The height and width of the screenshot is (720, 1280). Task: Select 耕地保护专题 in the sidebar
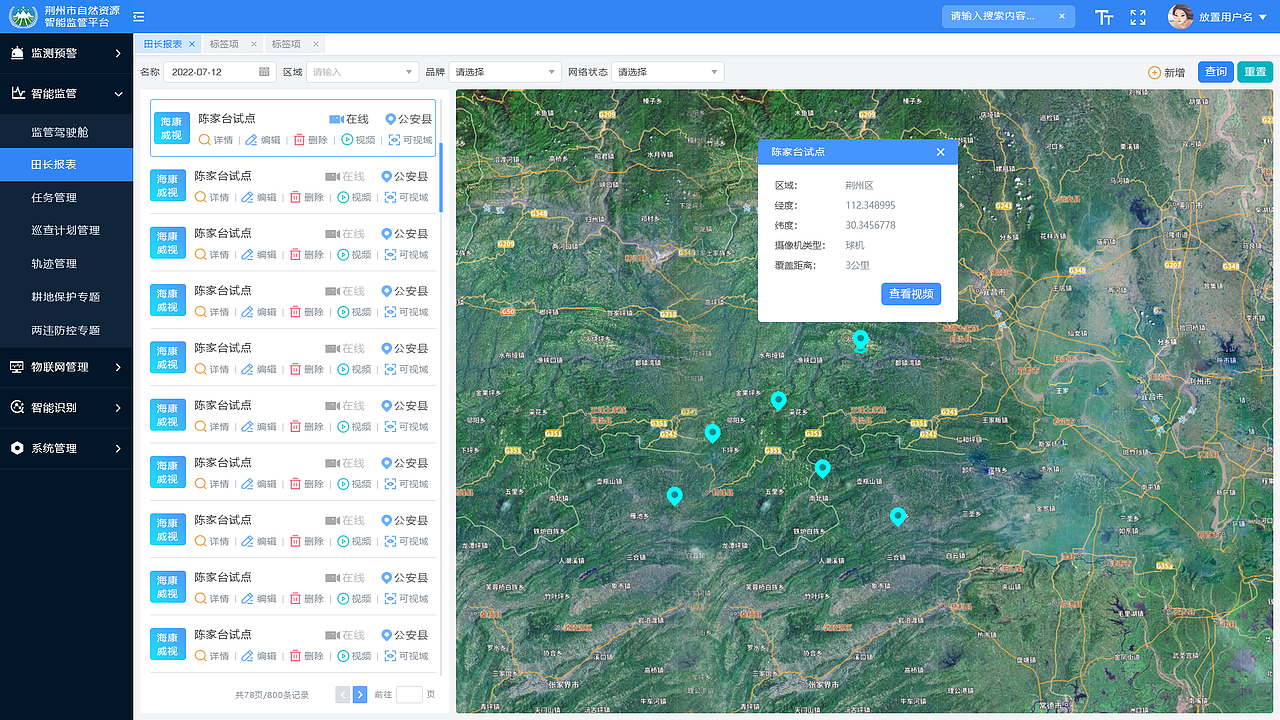tap(66, 297)
